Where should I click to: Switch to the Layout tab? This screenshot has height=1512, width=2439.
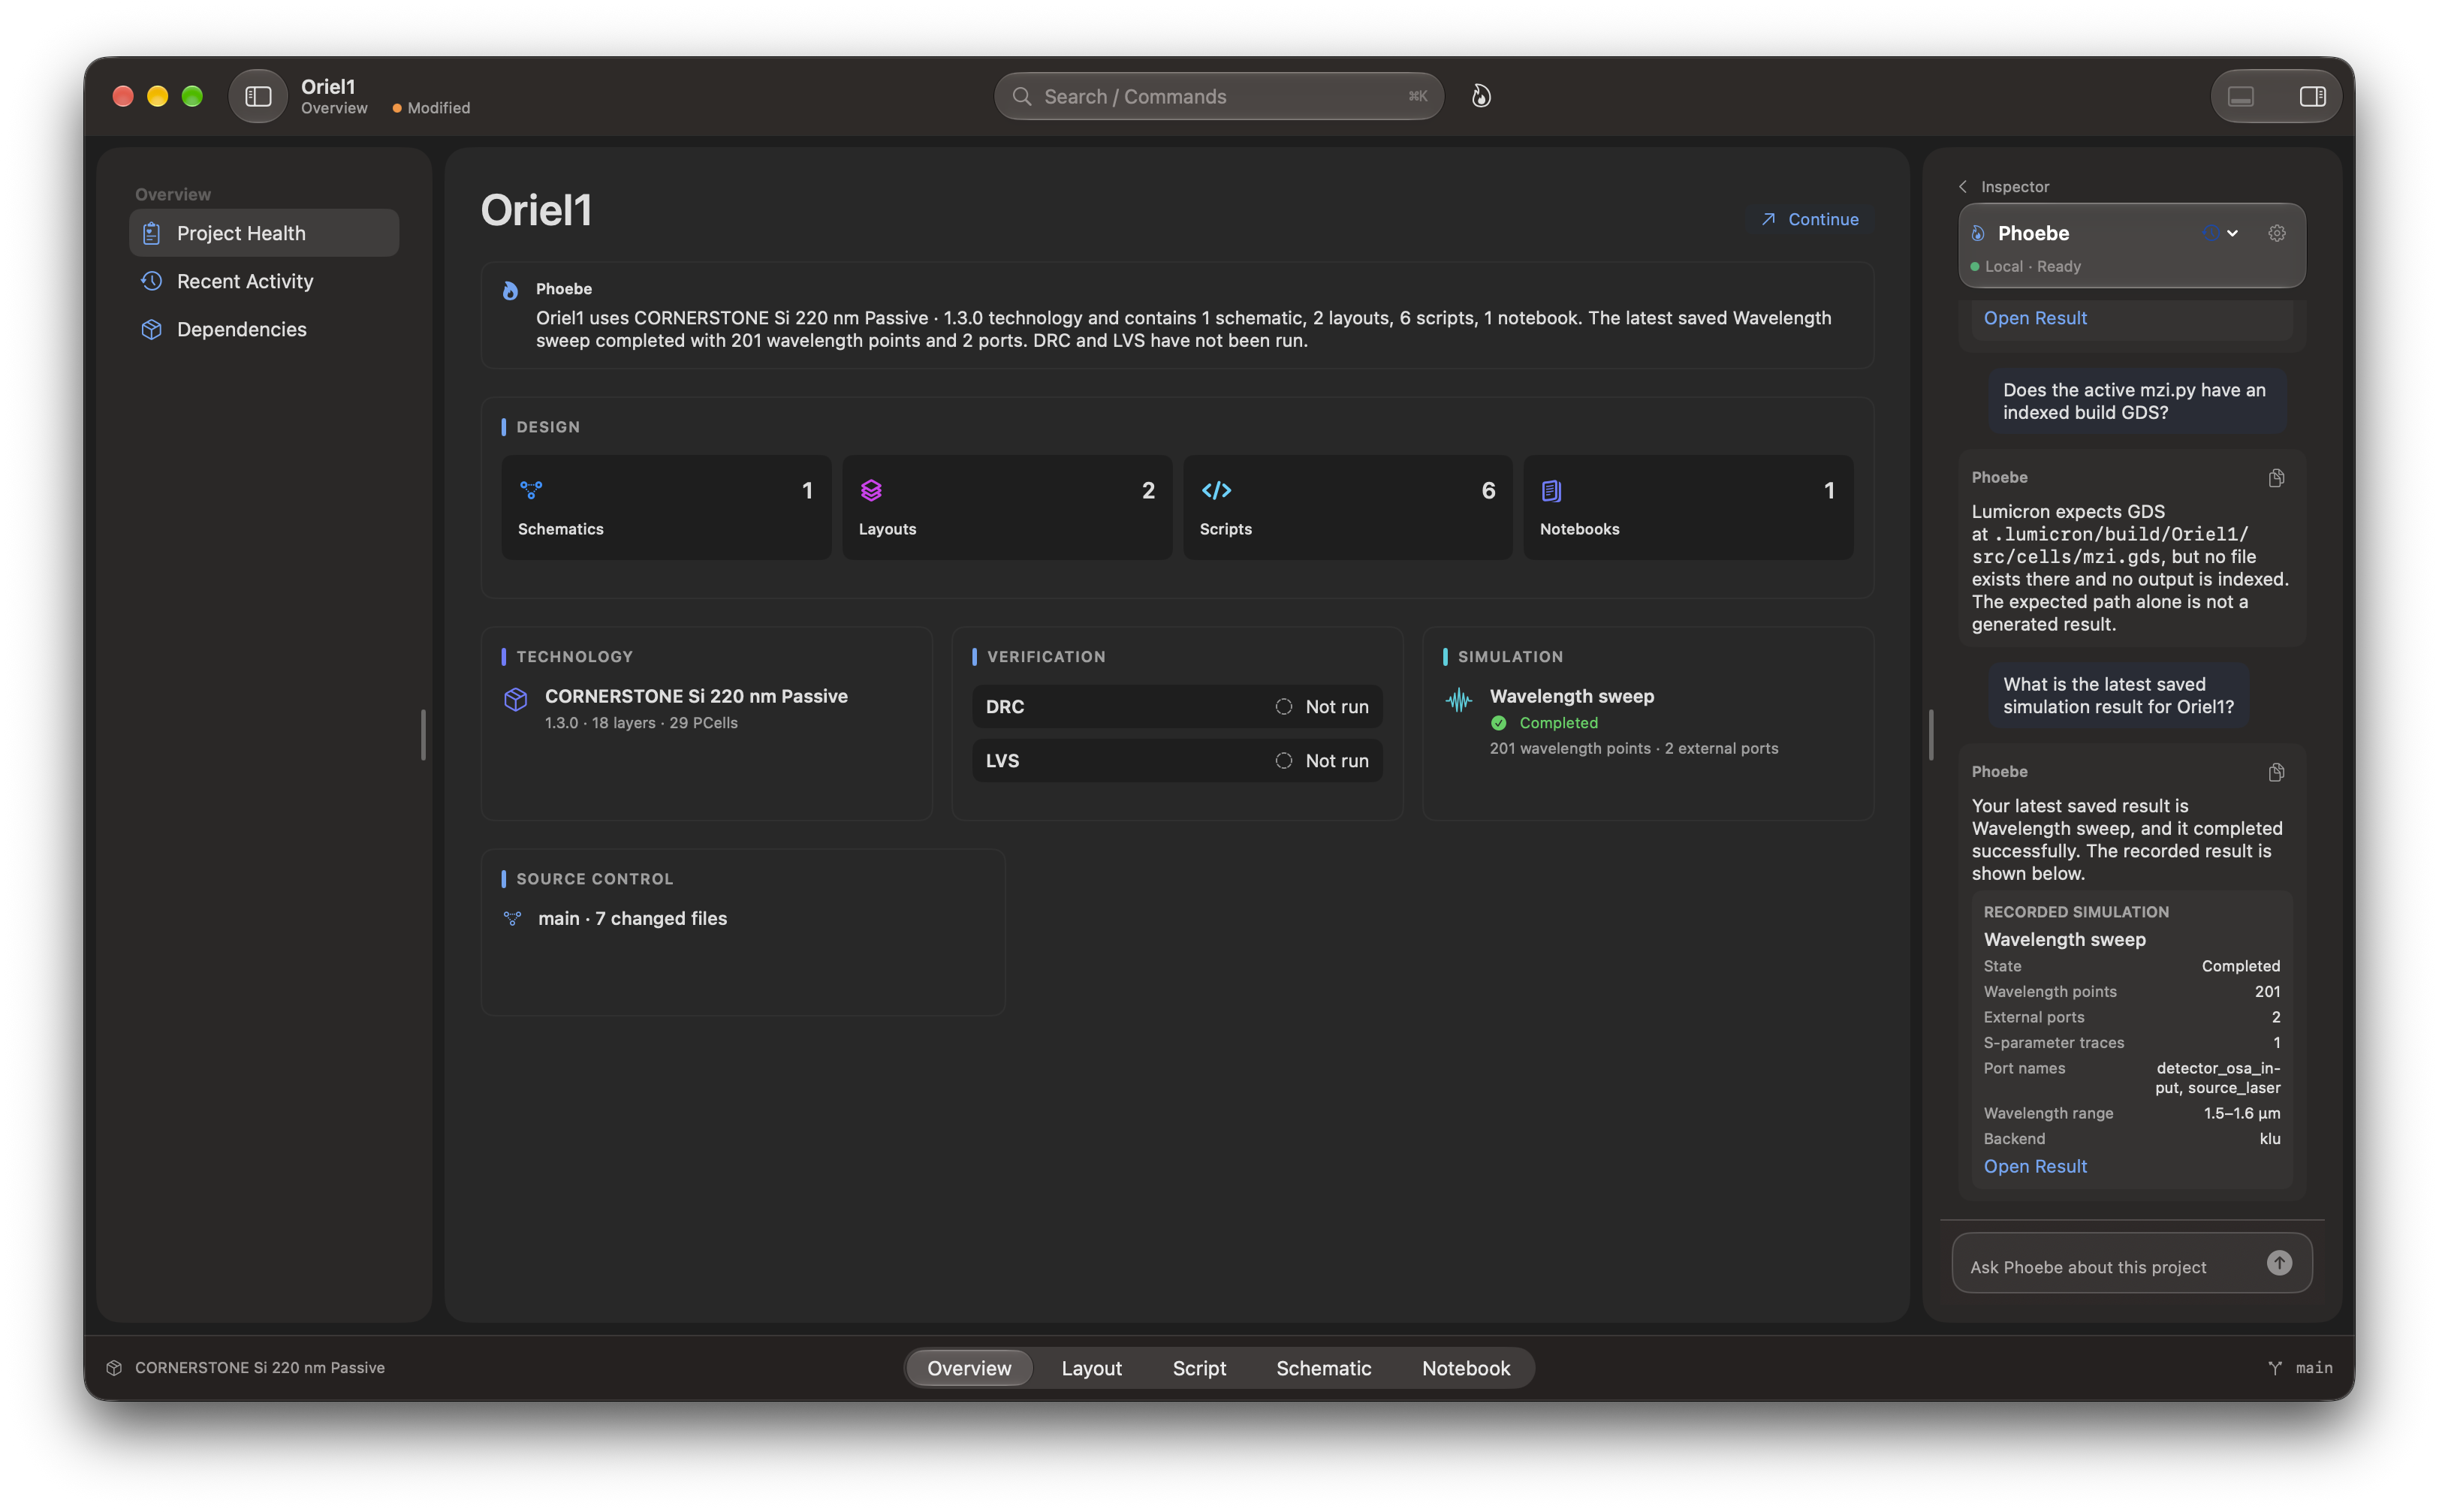tap(1091, 1367)
